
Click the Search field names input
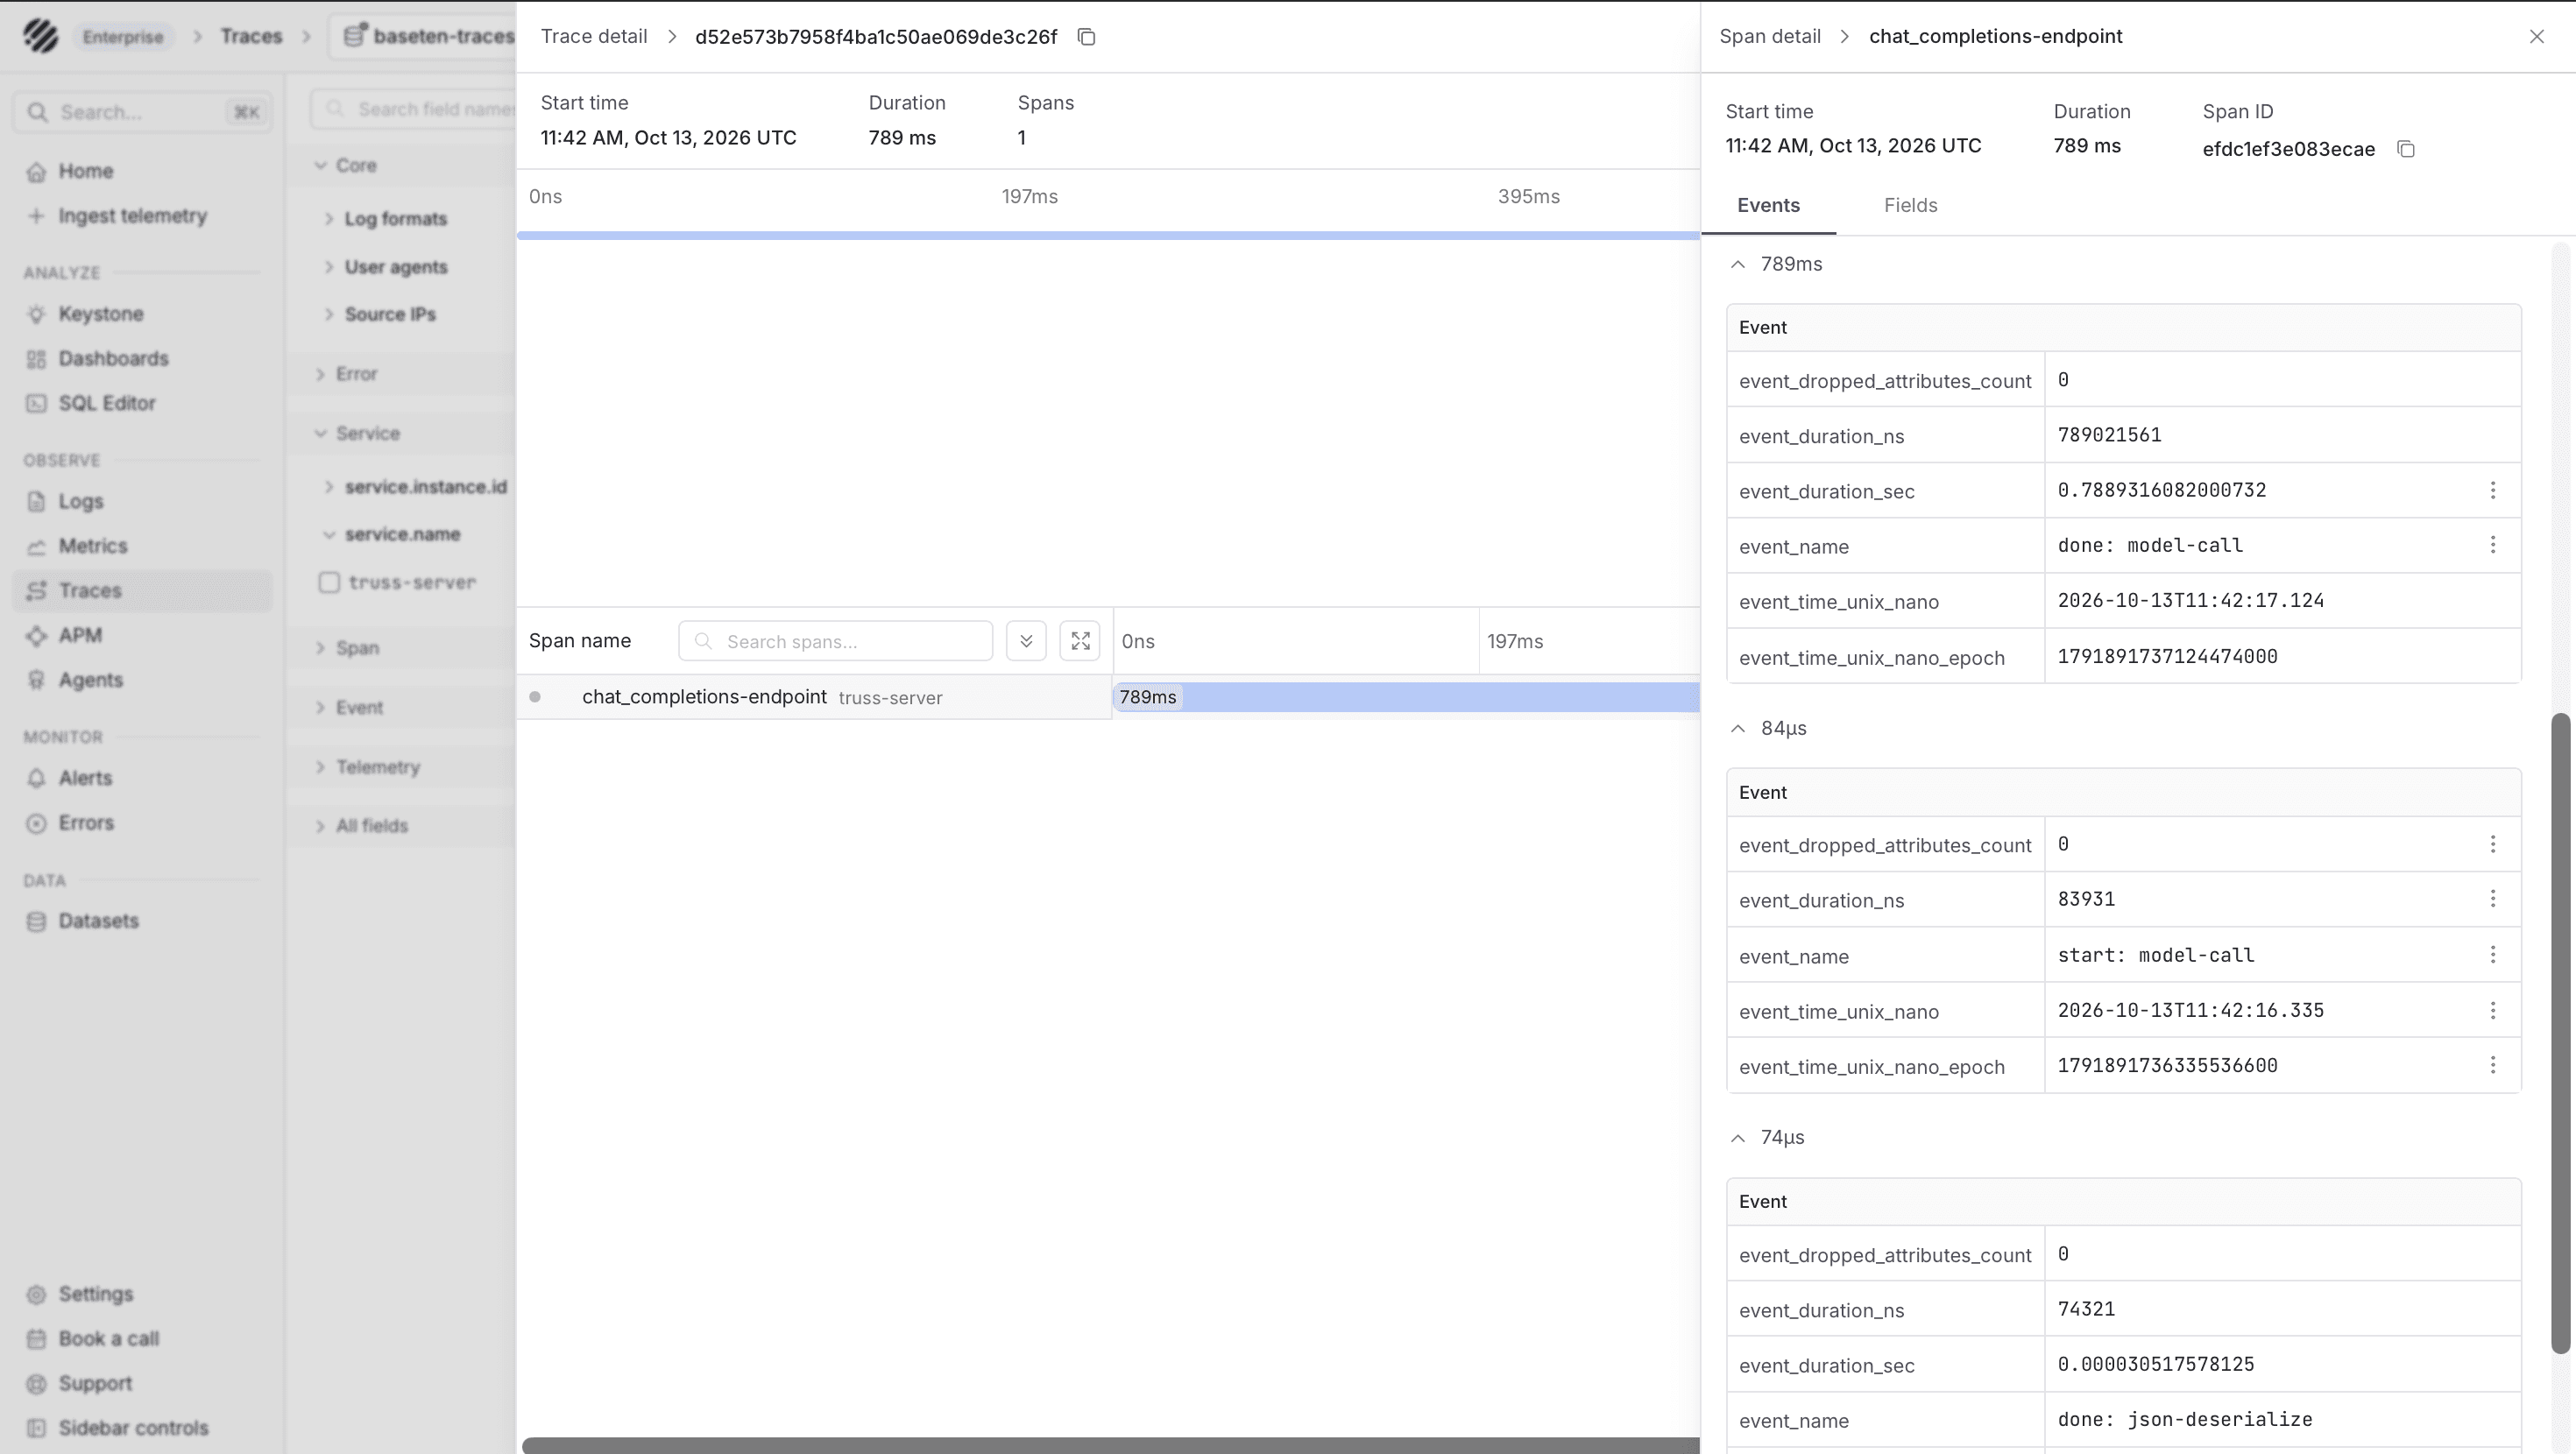click(x=413, y=109)
